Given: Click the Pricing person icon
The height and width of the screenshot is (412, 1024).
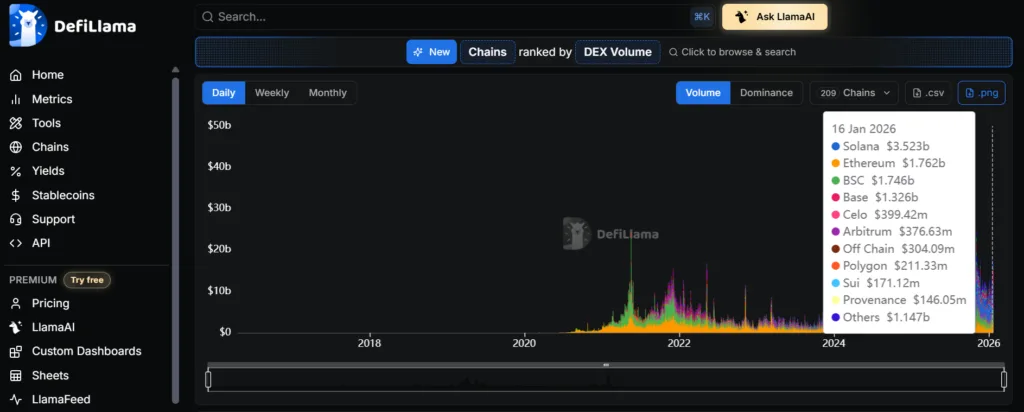Looking at the screenshot, I should tap(16, 304).
